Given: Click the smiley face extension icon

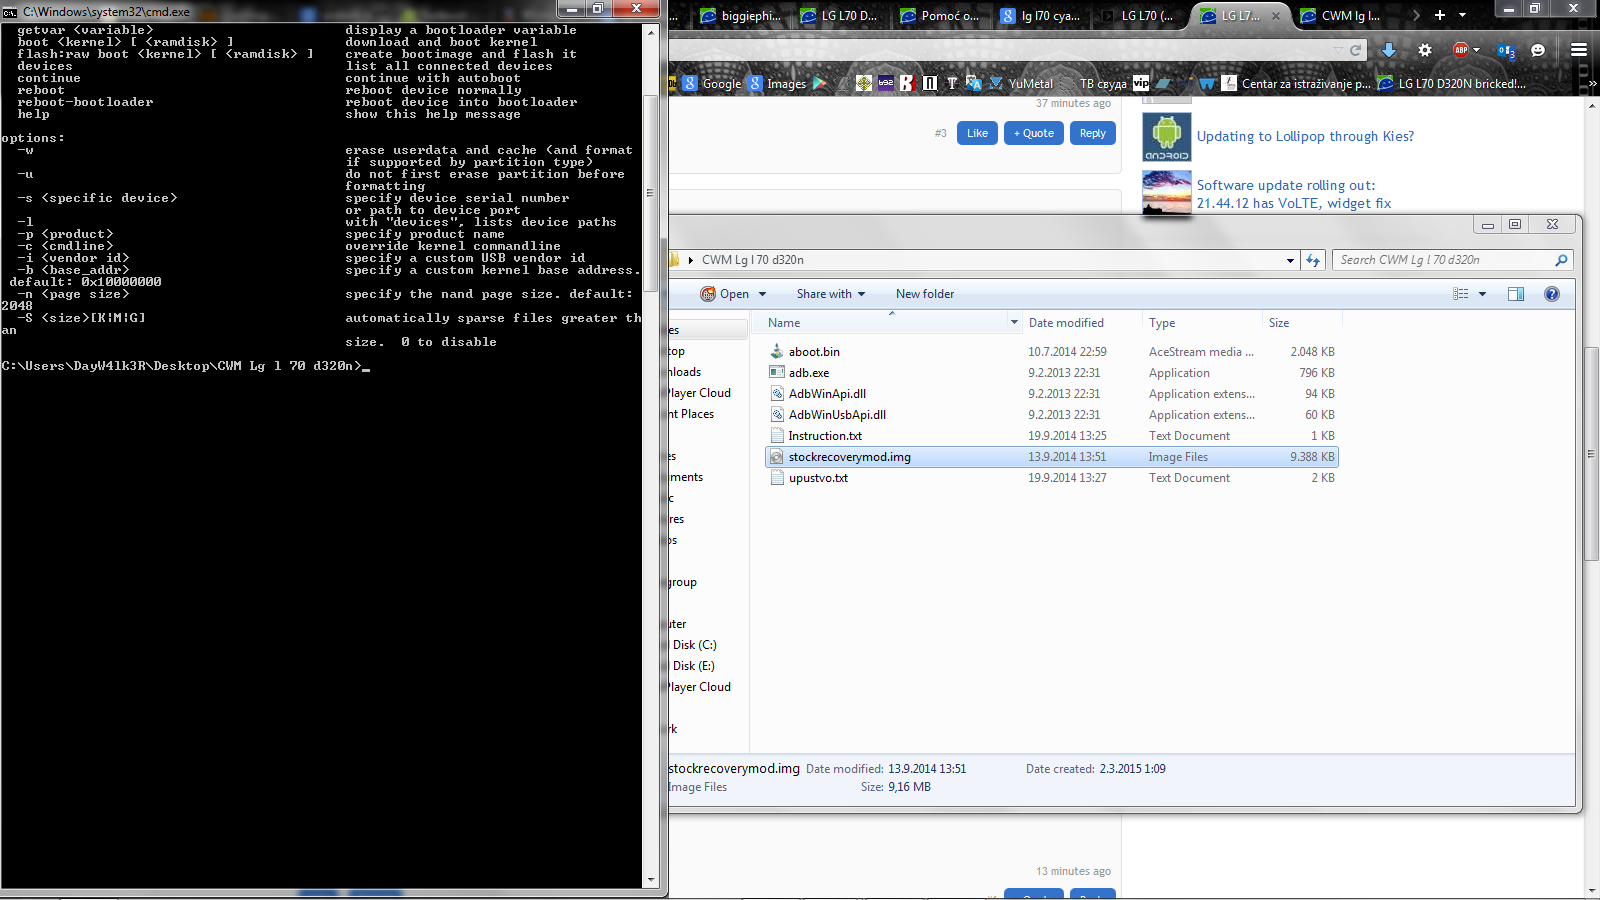Looking at the screenshot, I should click(1538, 50).
